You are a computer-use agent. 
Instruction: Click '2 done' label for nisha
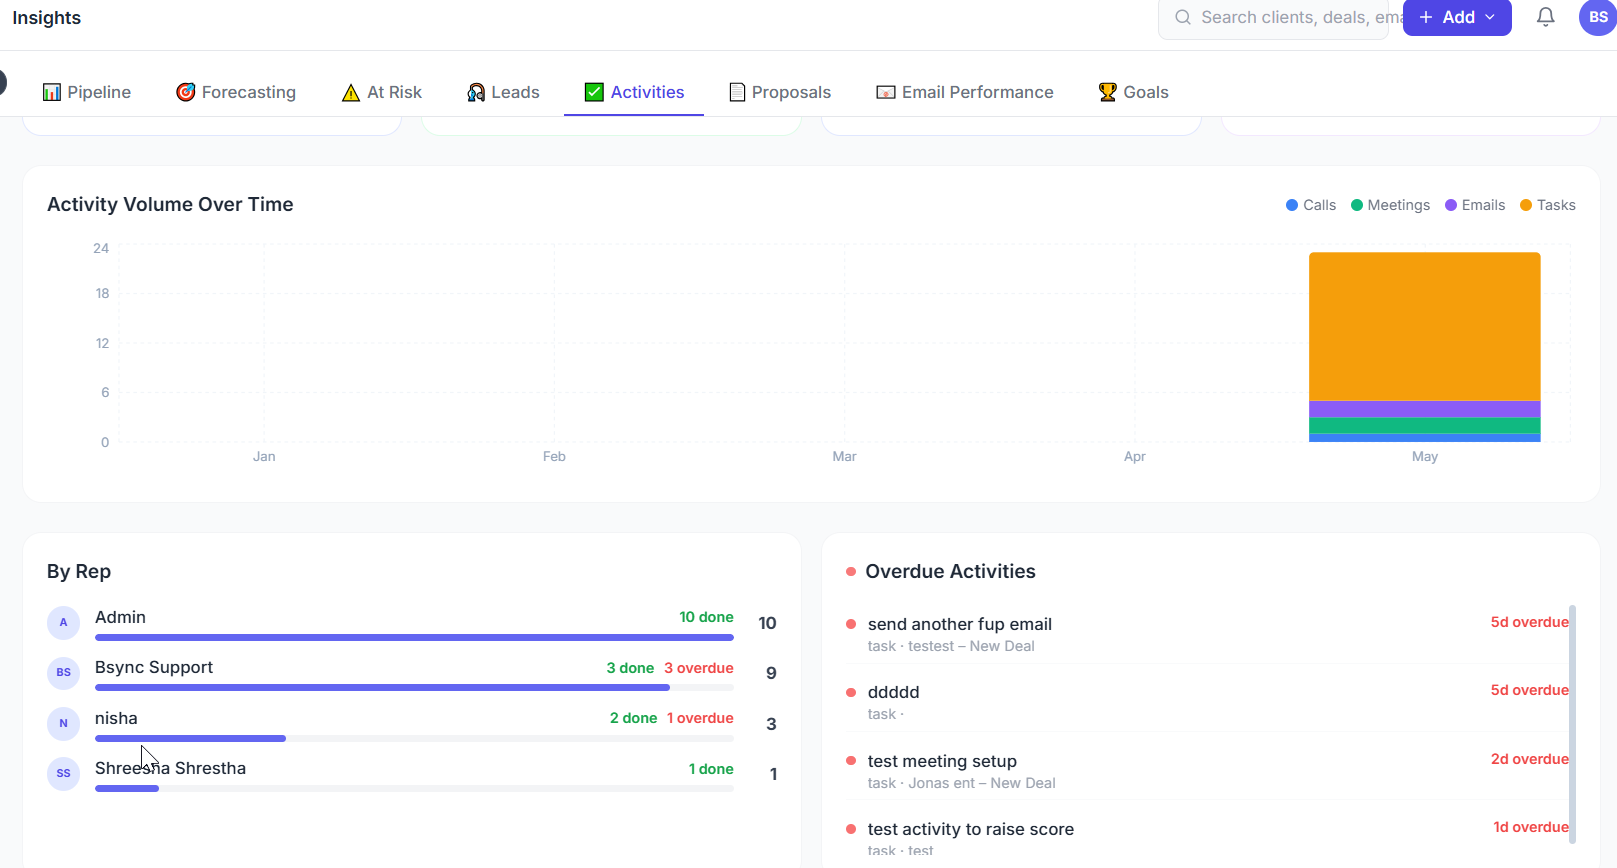(634, 718)
